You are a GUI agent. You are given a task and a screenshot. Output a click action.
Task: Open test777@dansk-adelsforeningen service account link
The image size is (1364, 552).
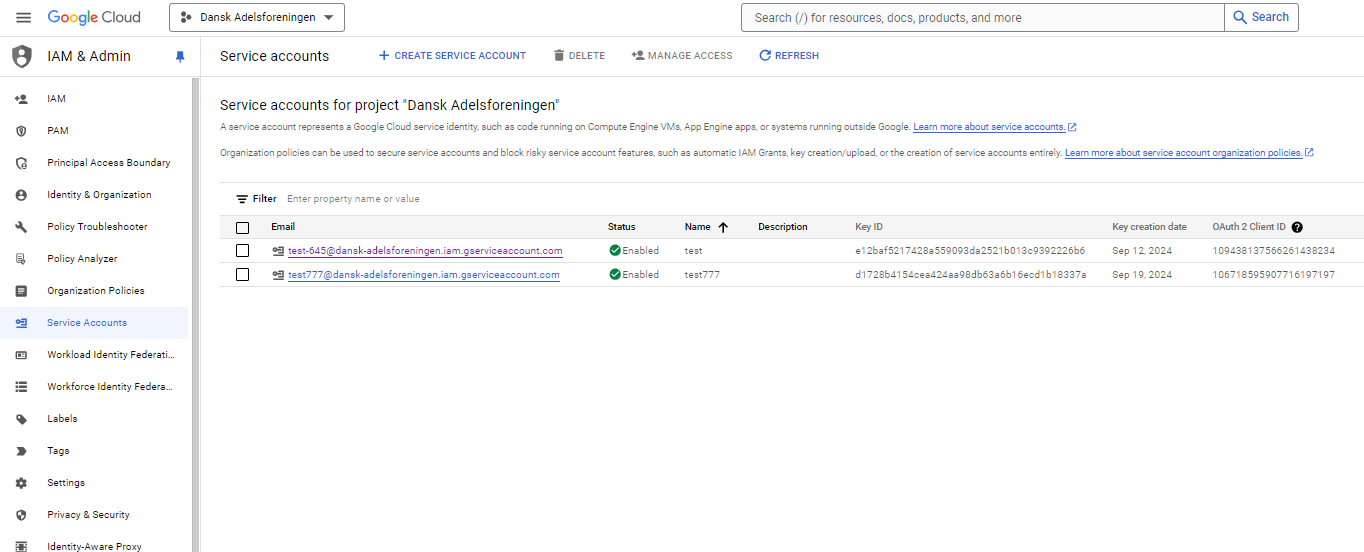pos(424,275)
